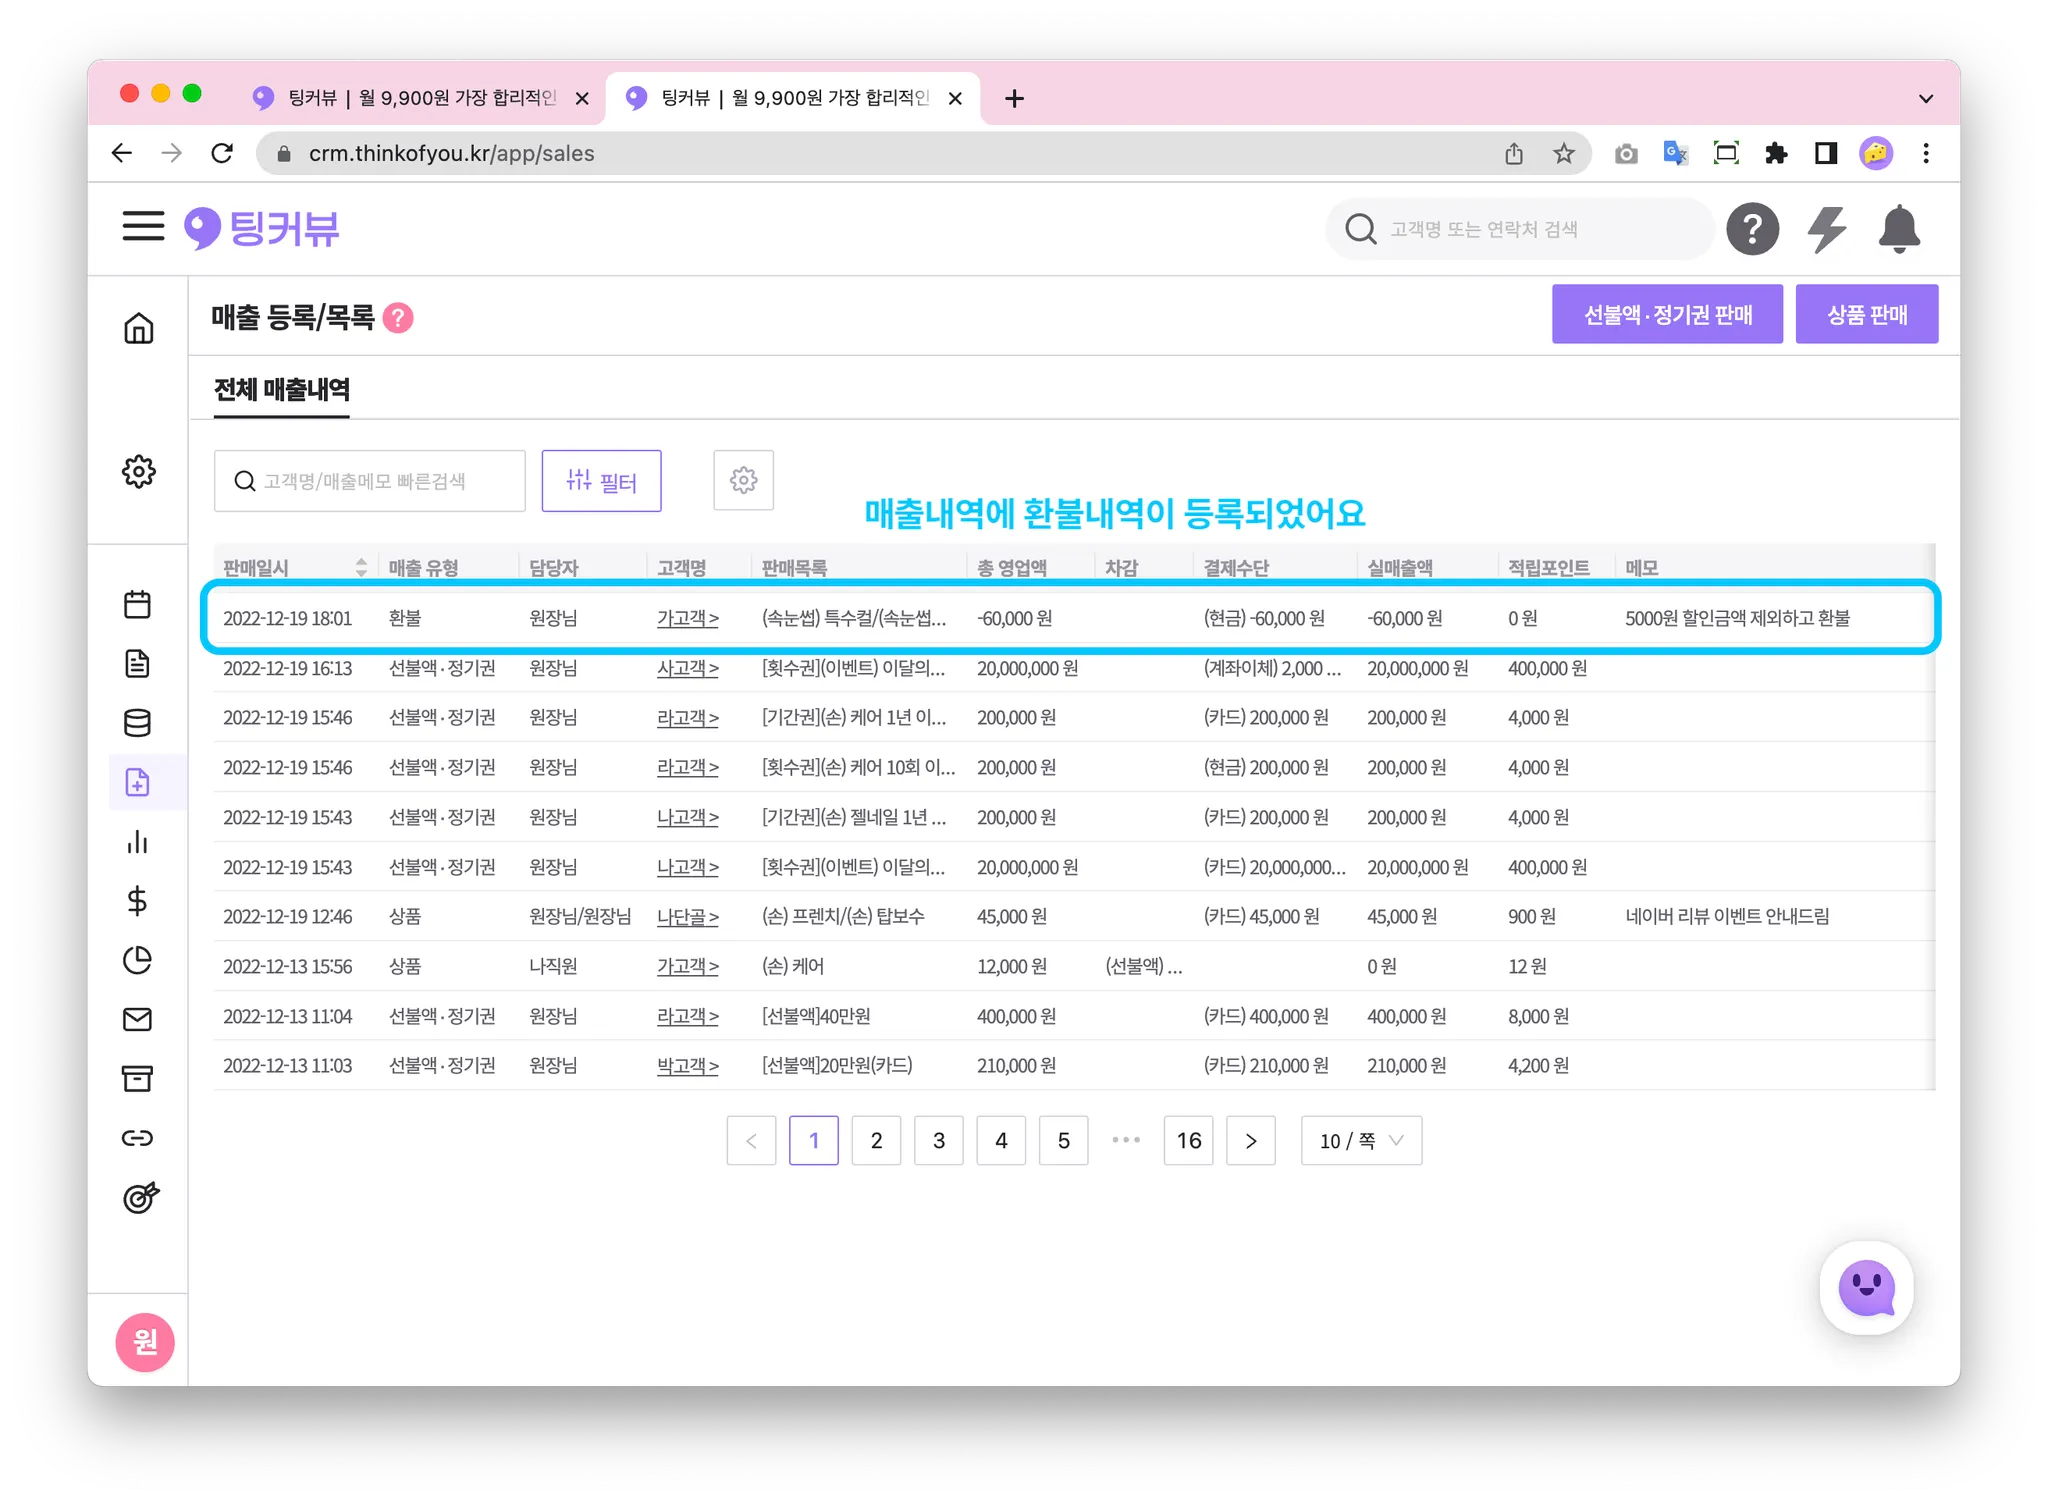Click the home icon in sidebar

coord(138,328)
